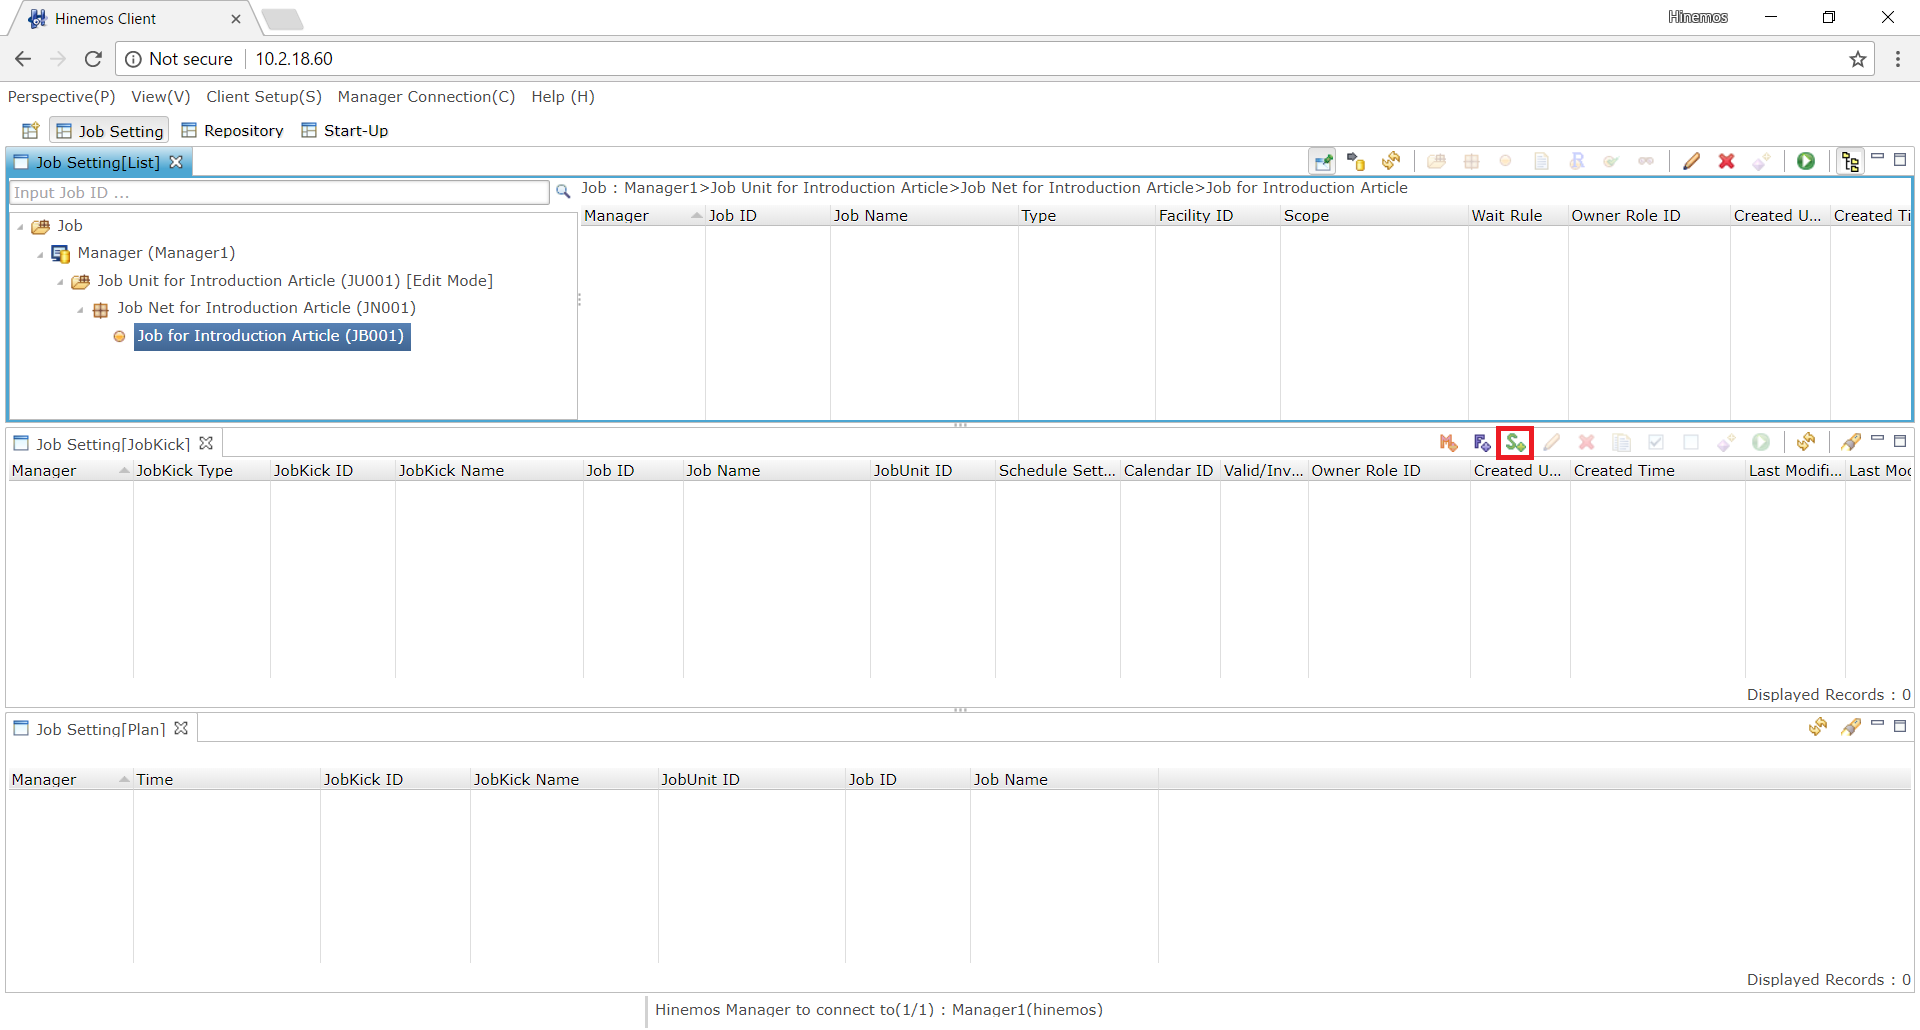Viewport: 1920px width, 1030px height.
Task: Click the disabled Create Job circle icon
Action: point(1505,161)
